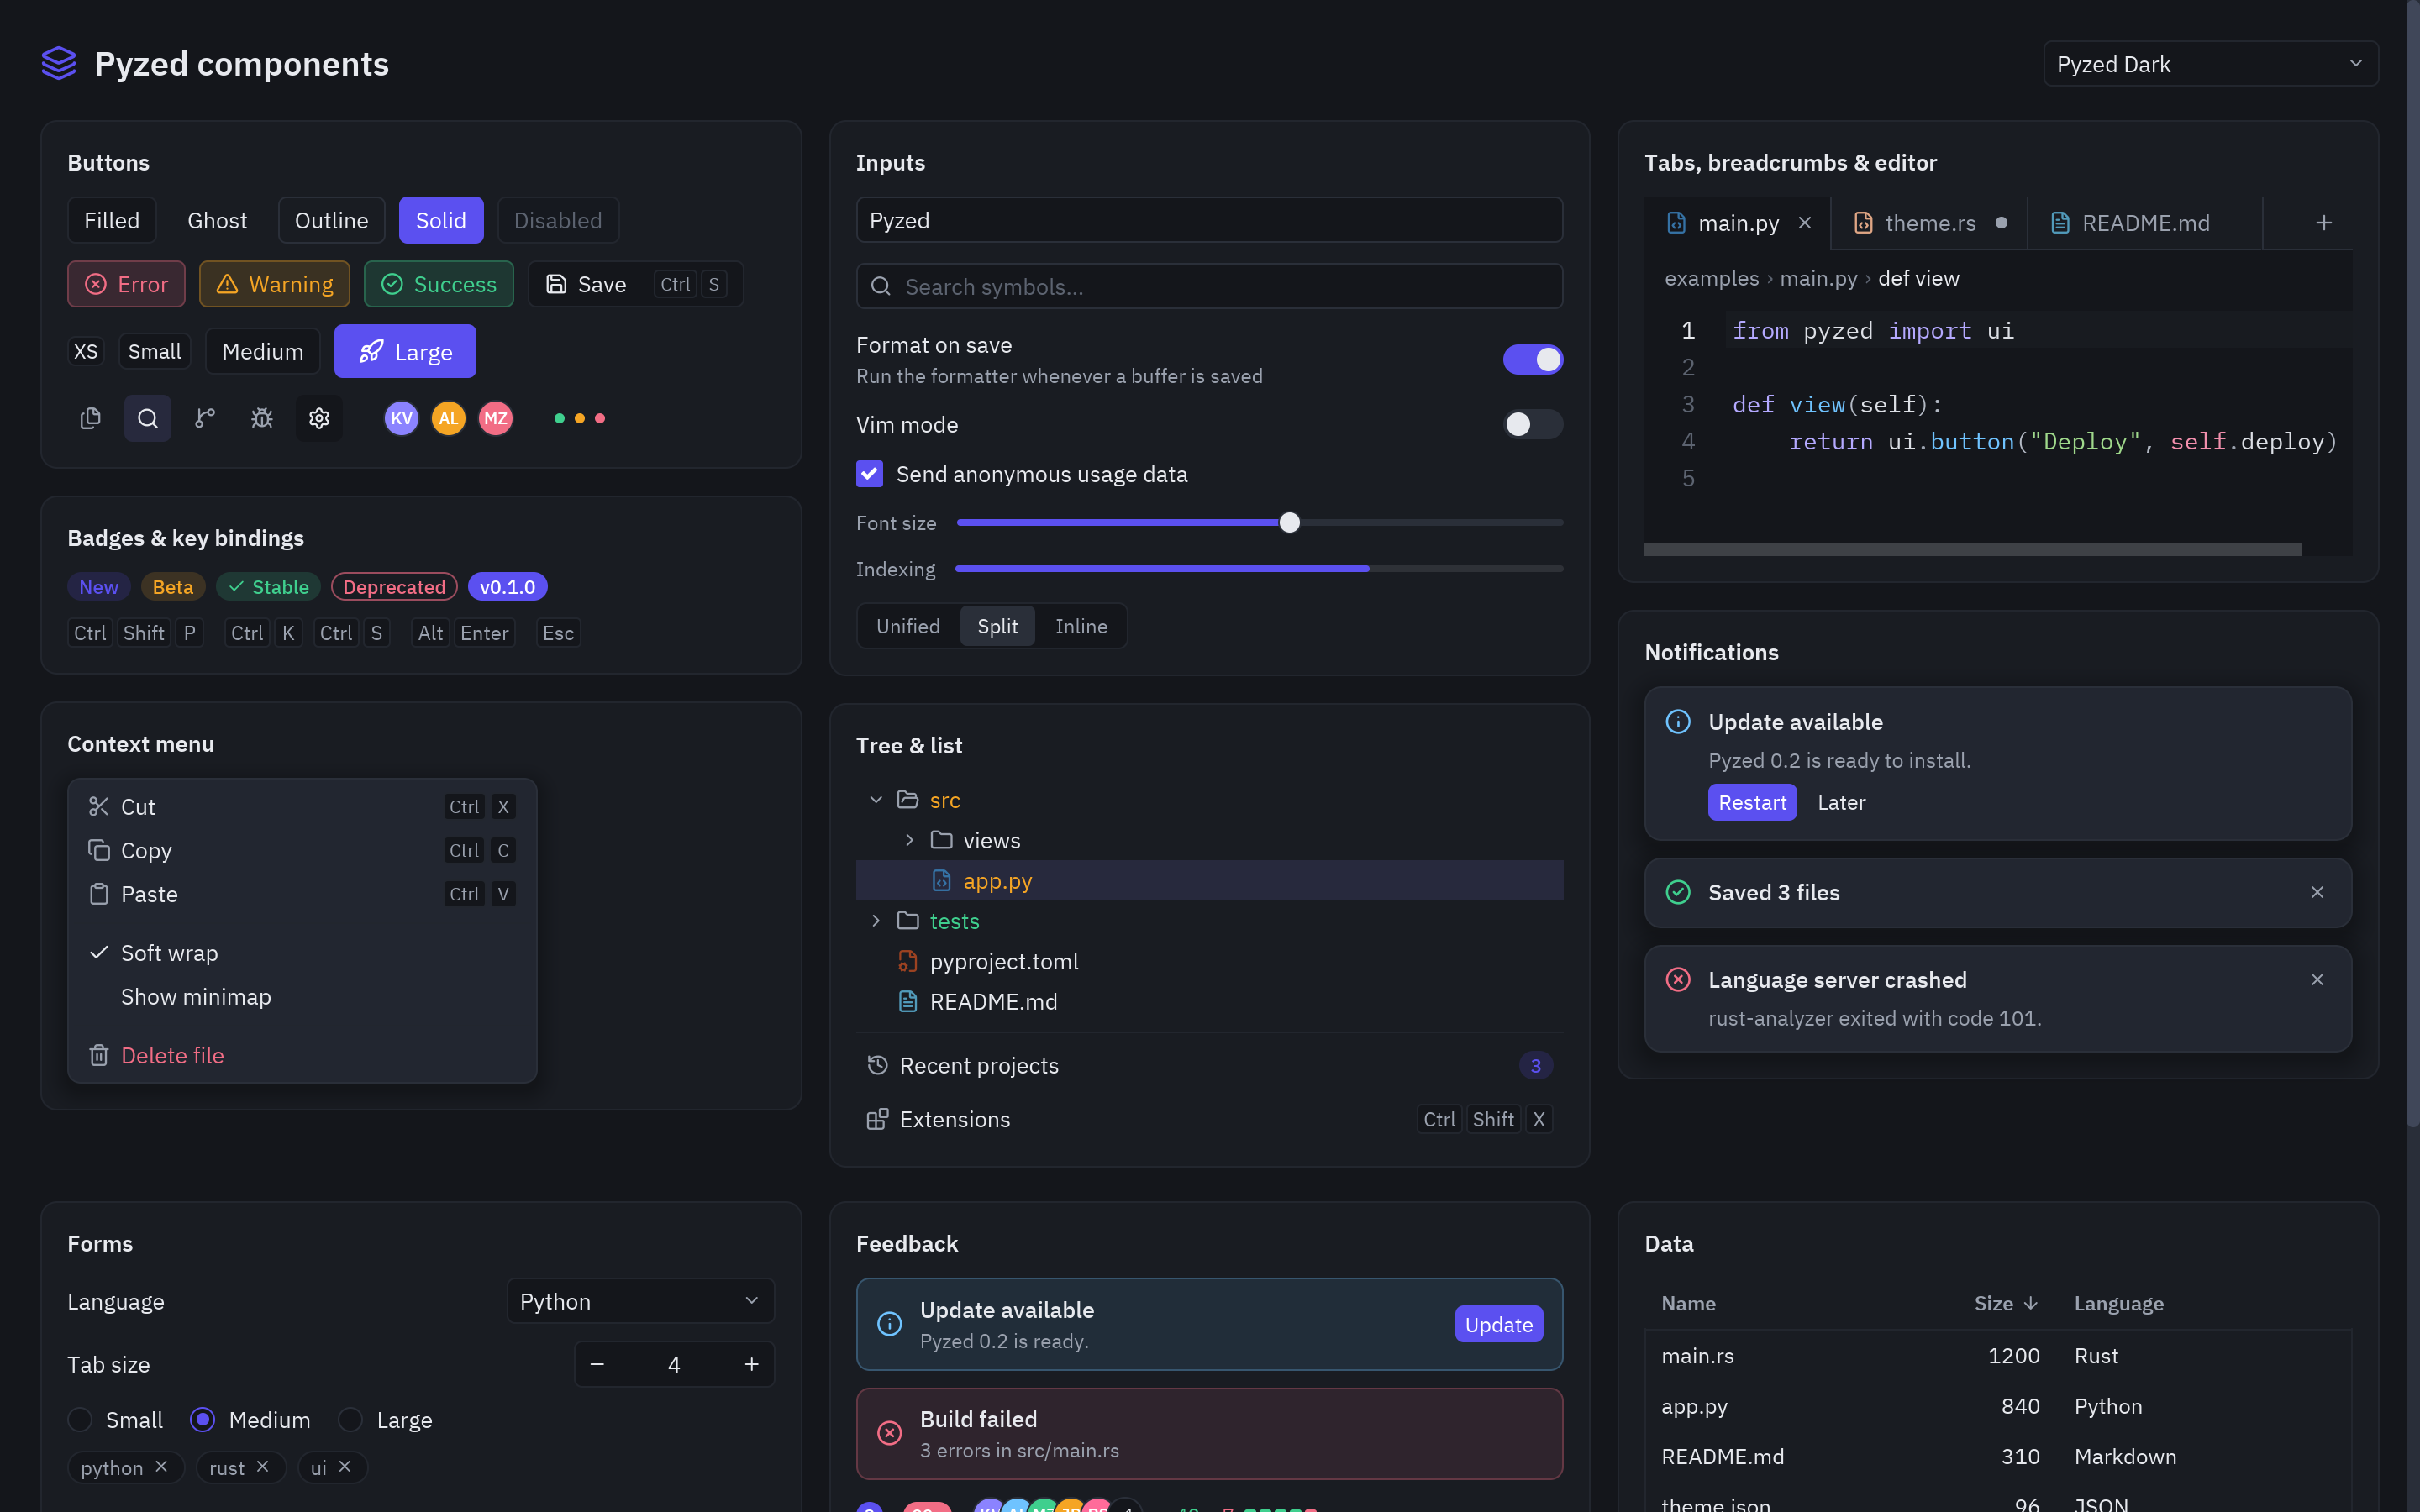
Task: Select the KV avatar
Action: pyautogui.click(x=401, y=418)
